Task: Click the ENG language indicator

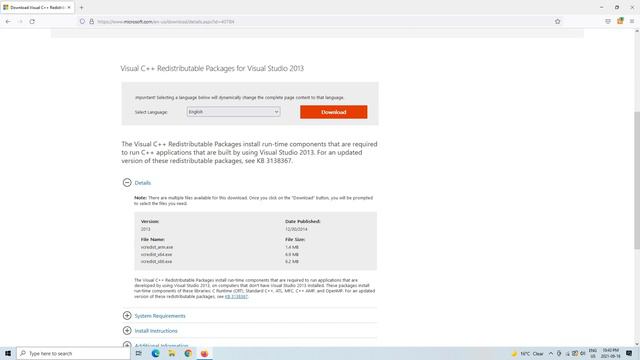Action: (x=593, y=353)
